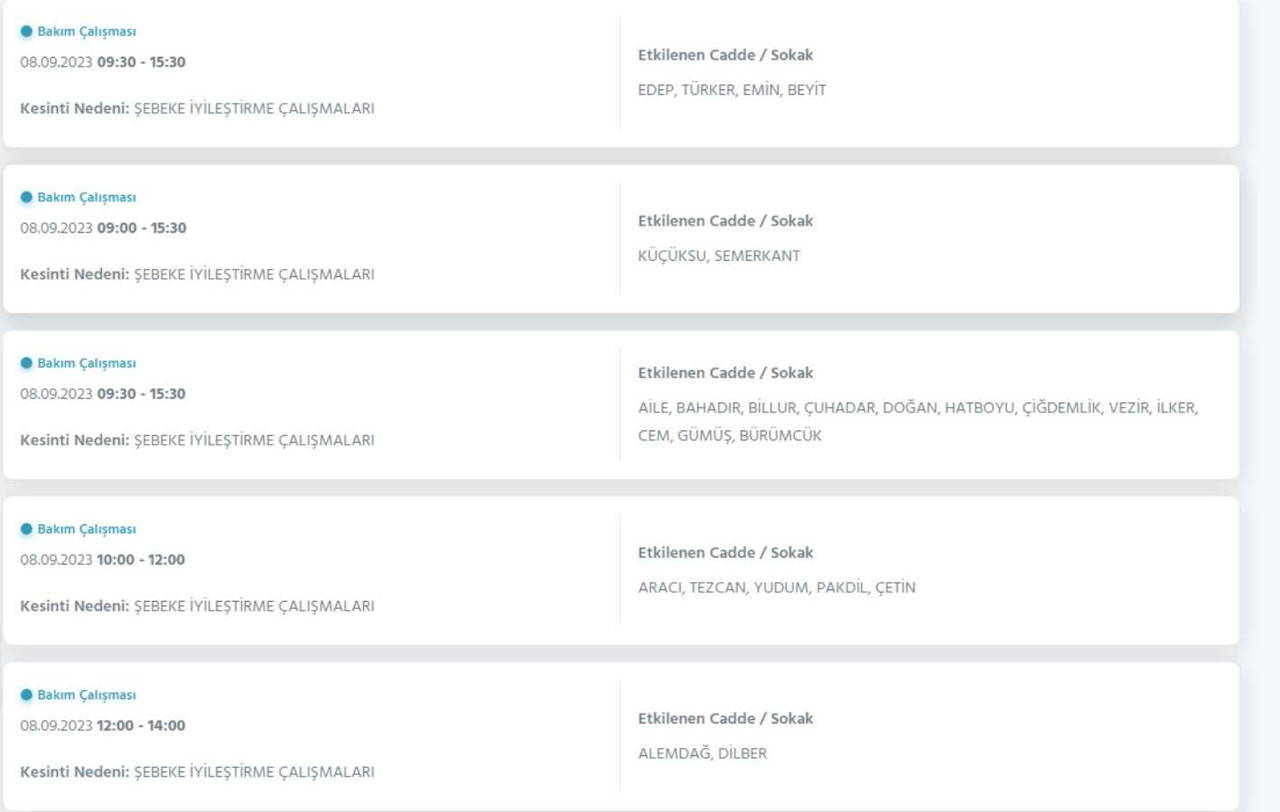Select the 09:00 - 15:30 outage time range
Viewport: 1280px width, 812px height.
[x=141, y=228]
